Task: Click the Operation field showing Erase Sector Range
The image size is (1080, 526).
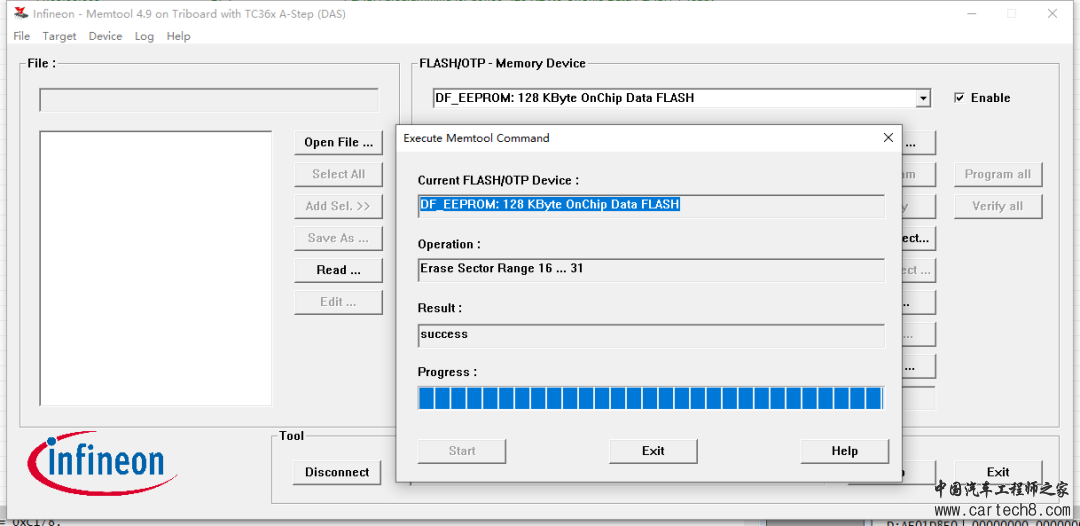Action: coord(651,270)
